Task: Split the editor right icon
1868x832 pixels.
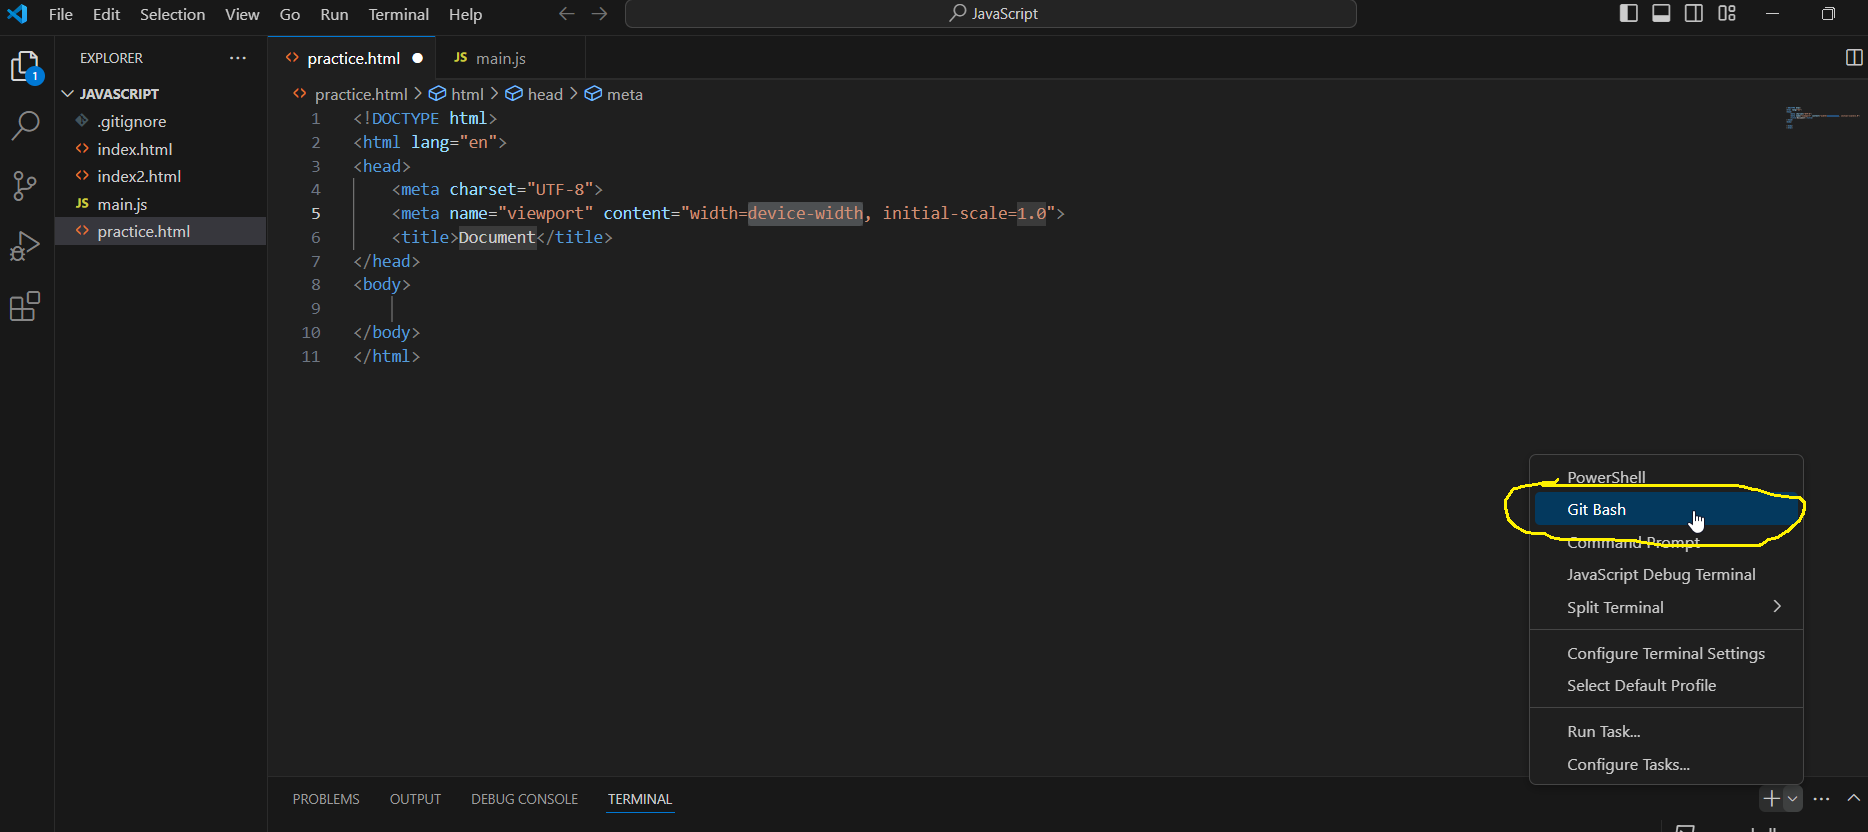Action: pos(1853,58)
